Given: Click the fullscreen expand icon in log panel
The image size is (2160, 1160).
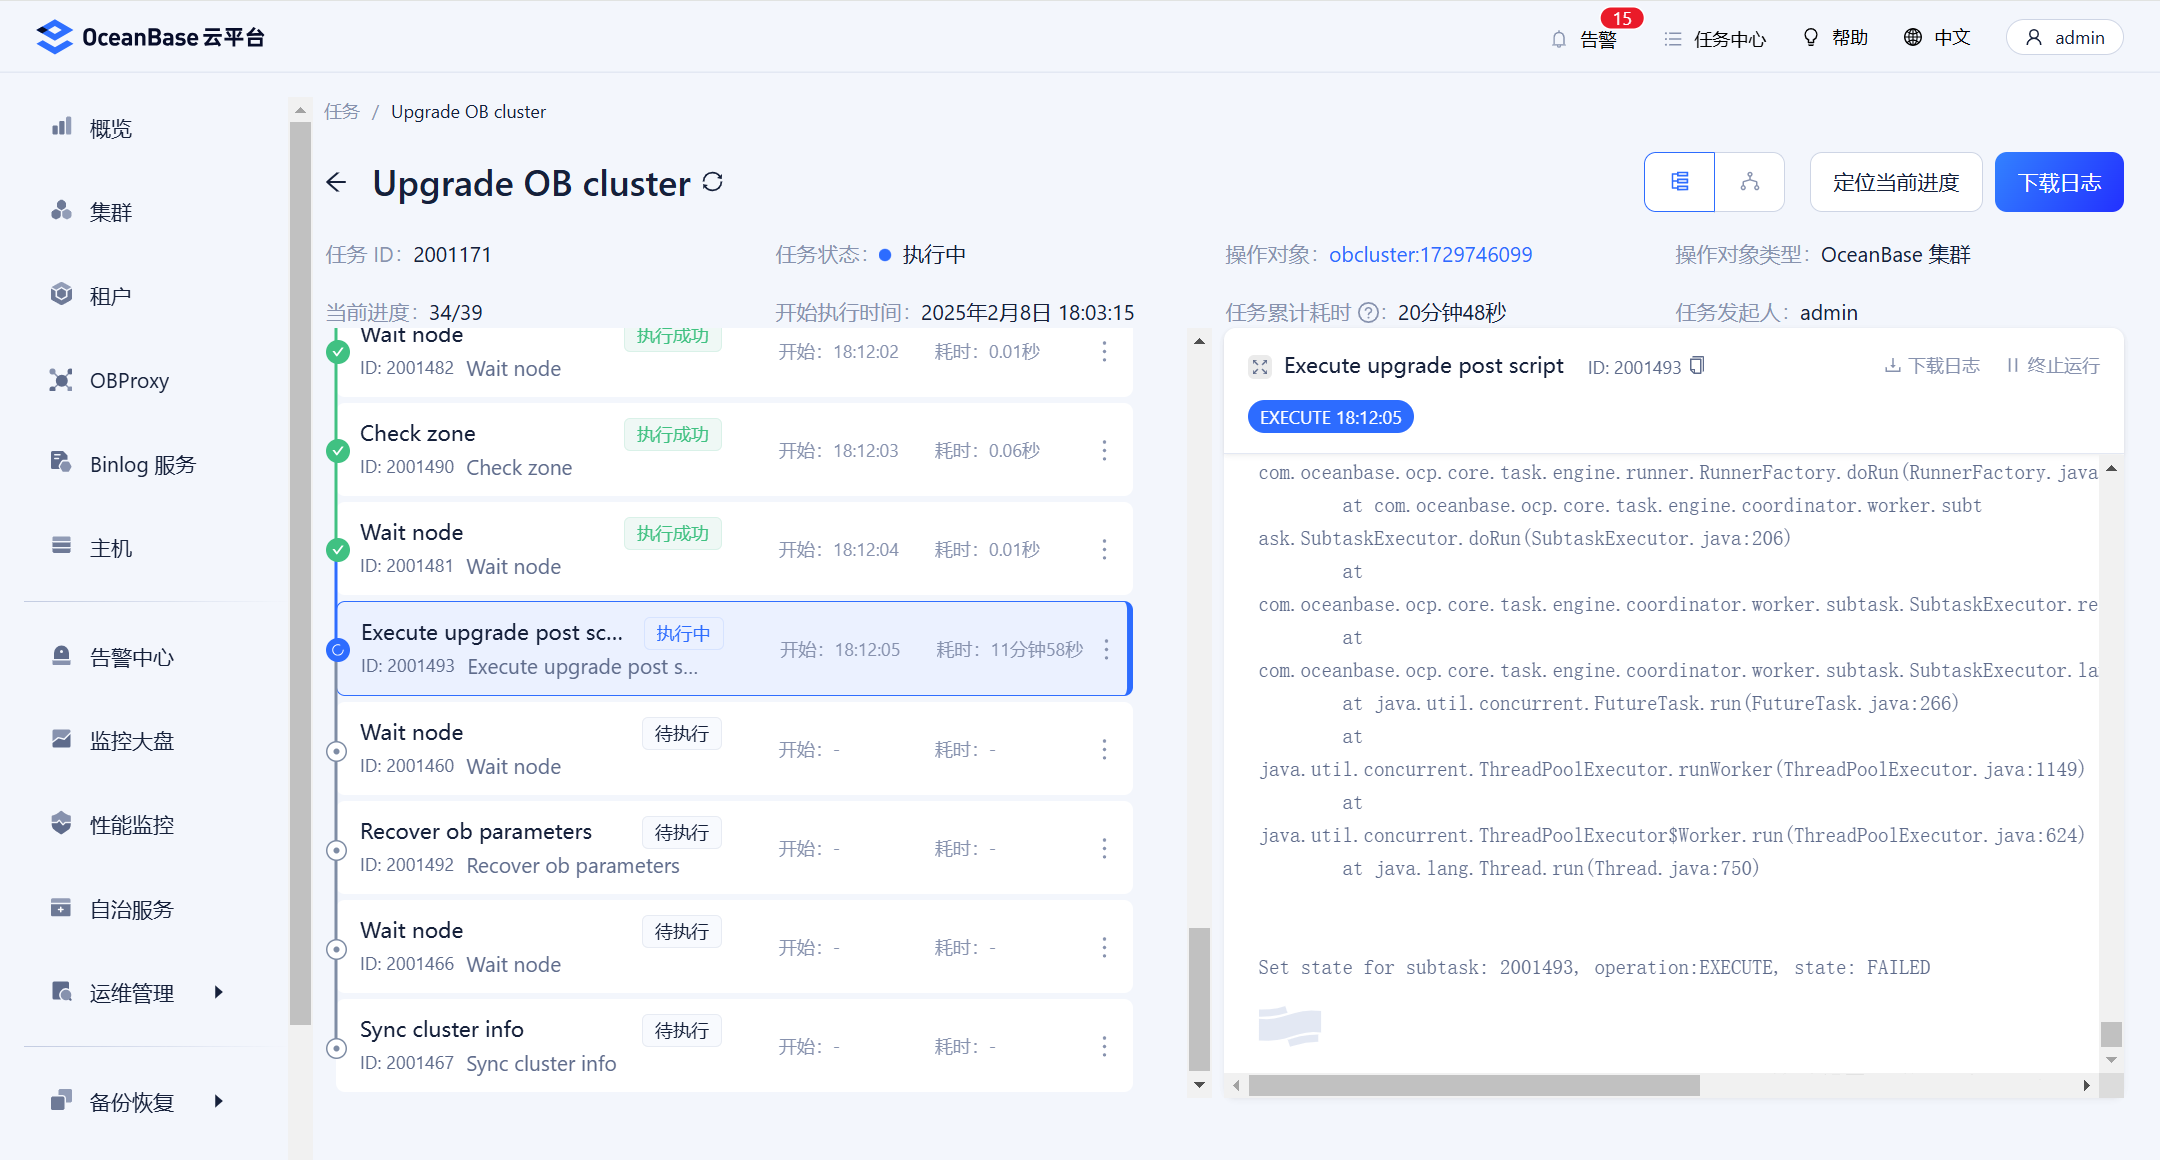Looking at the screenshot, I should (x=1260, y=367).
